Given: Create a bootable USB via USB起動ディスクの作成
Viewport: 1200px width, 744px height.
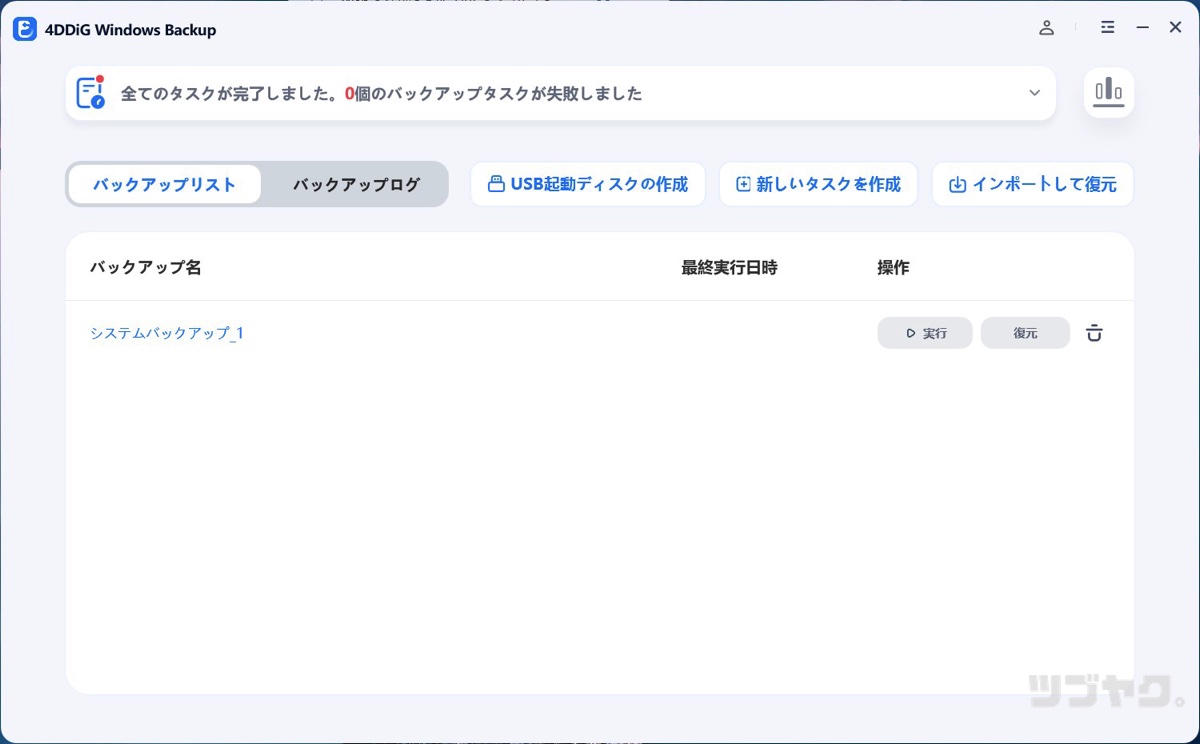Looking at the screenshot, I should (588, 184).
